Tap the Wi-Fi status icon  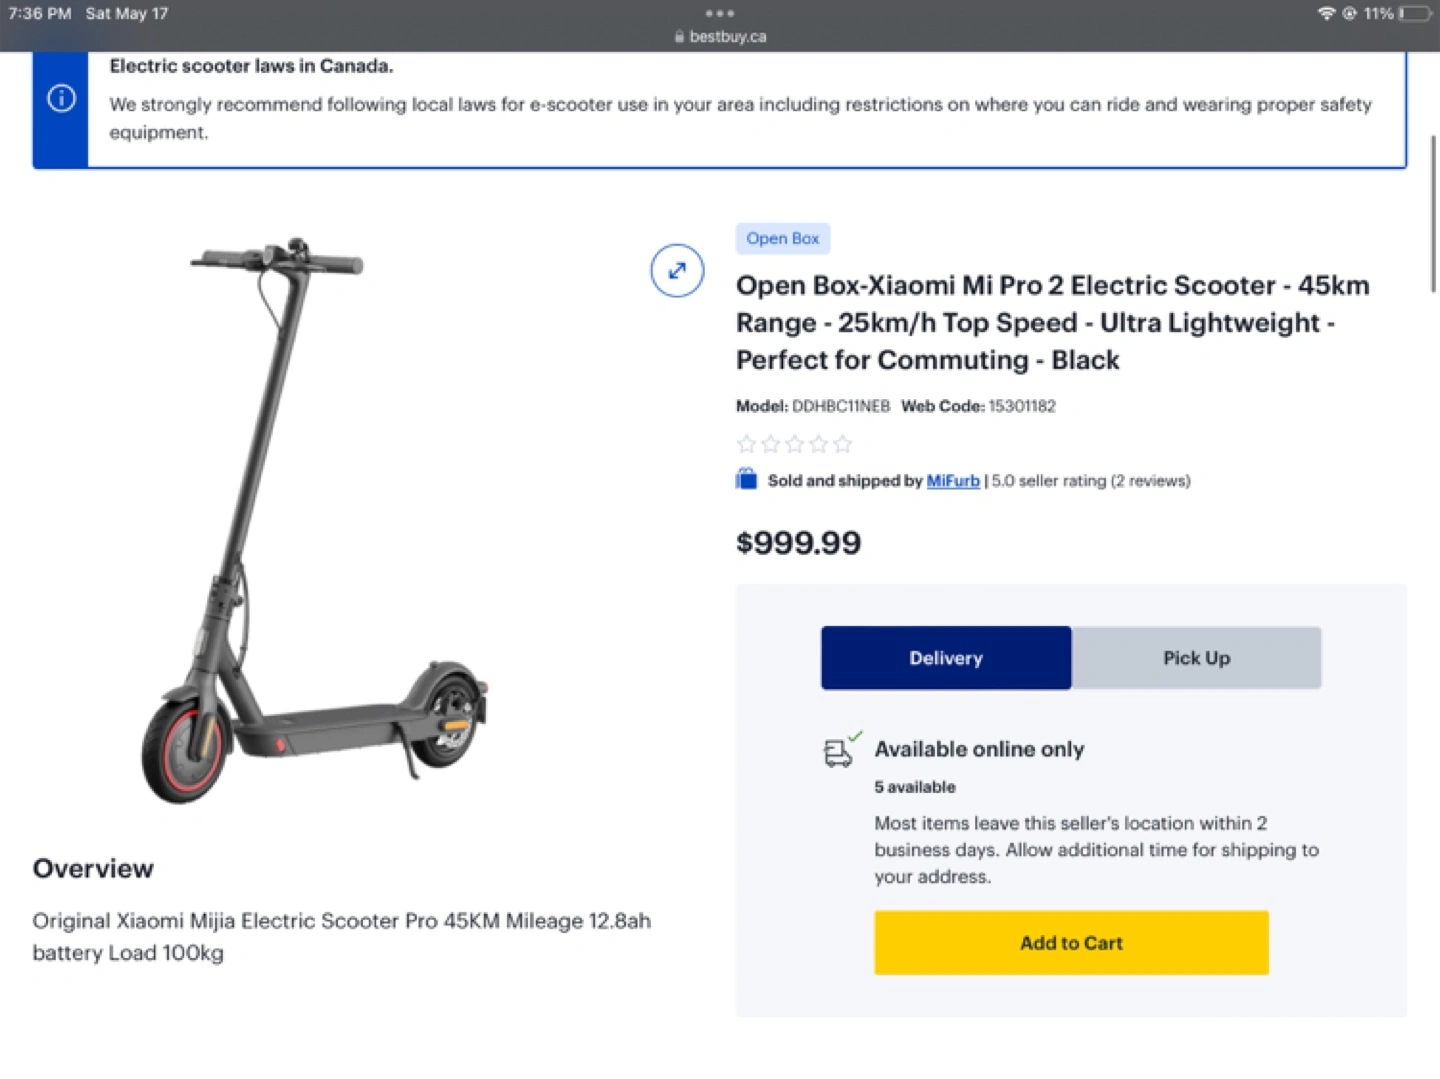point(1326,13)
